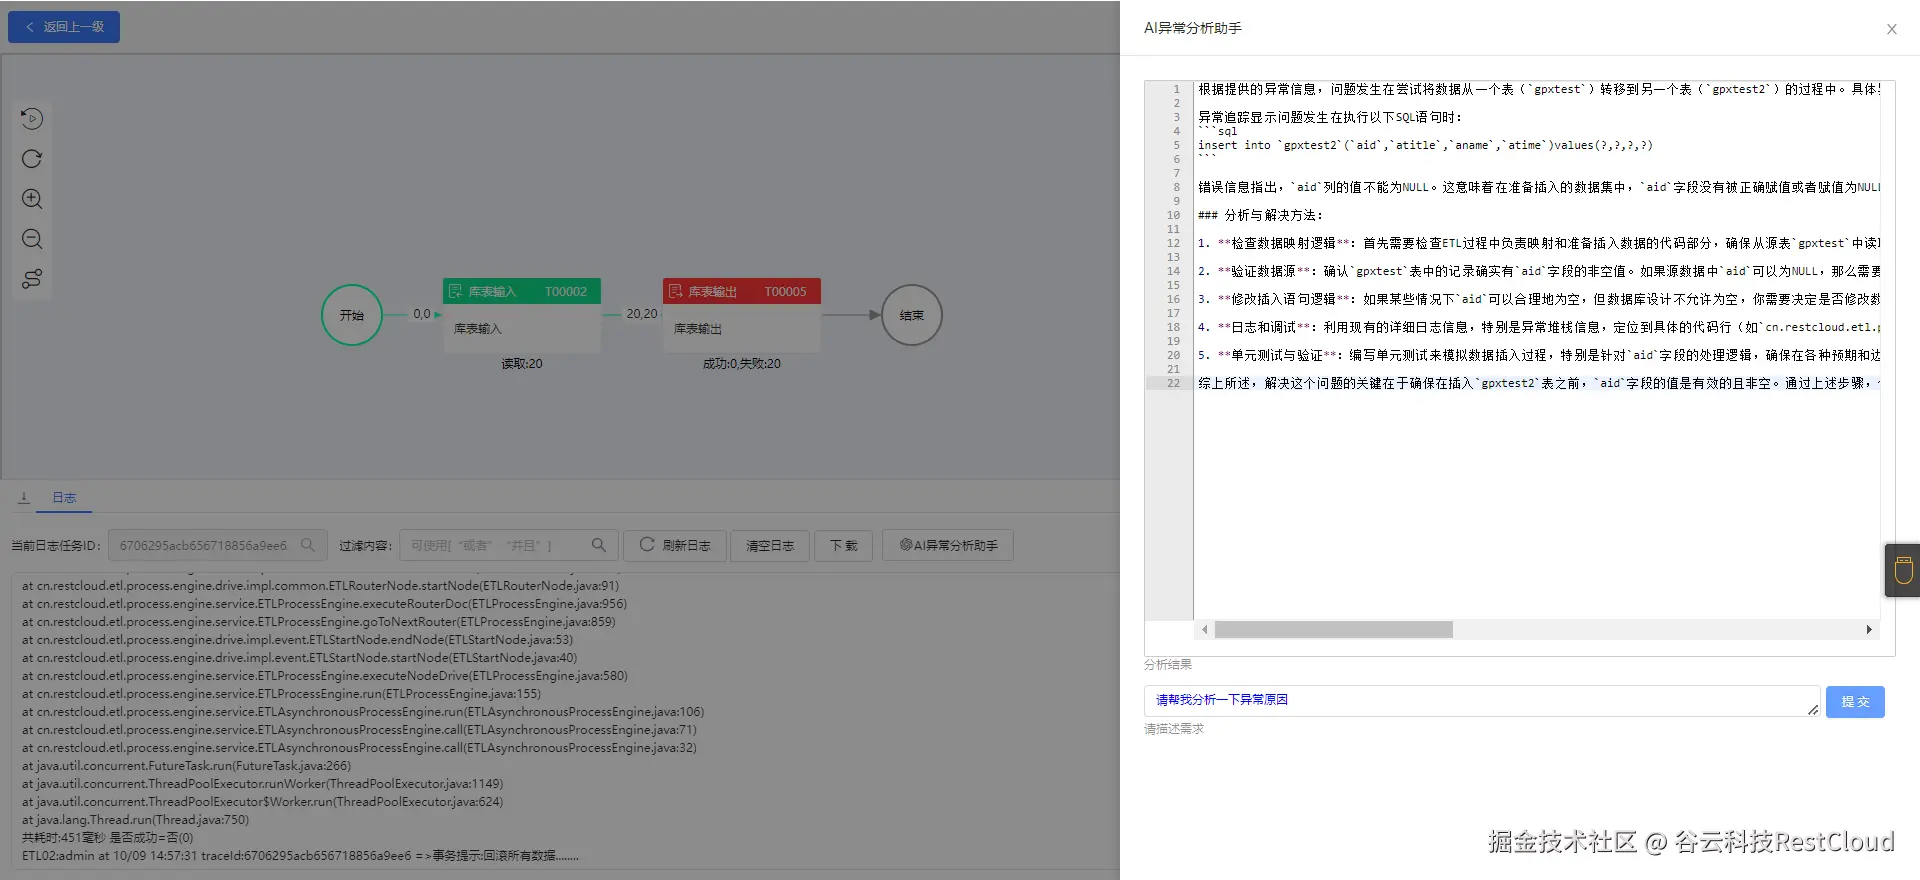Click the horizontal scrollbar thumb in analysis result

[1334, 629]
